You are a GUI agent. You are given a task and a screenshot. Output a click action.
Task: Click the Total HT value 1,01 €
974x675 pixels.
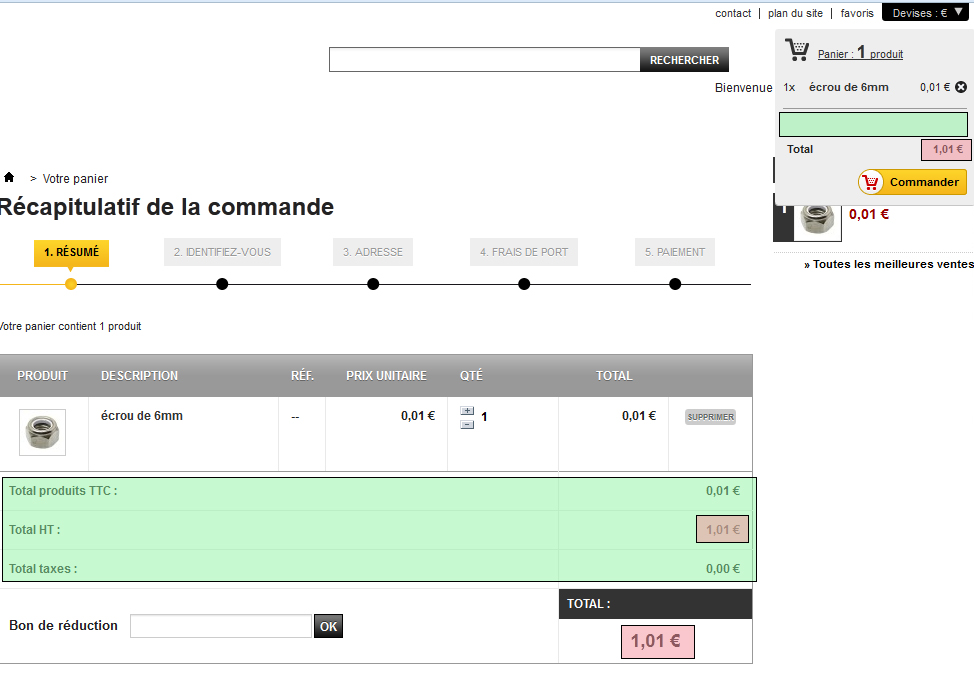tap(722, 530)
